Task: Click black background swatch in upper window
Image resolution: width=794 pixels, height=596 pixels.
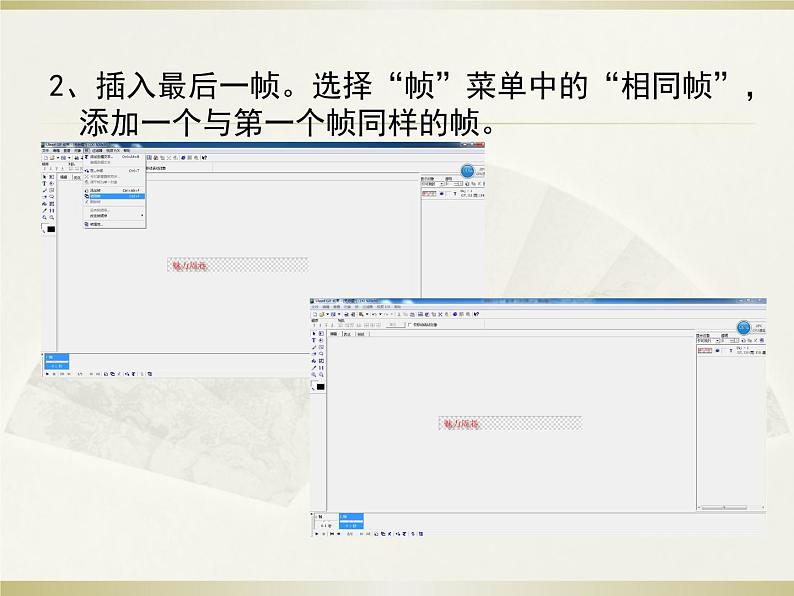Action: (x=51, y=229)
